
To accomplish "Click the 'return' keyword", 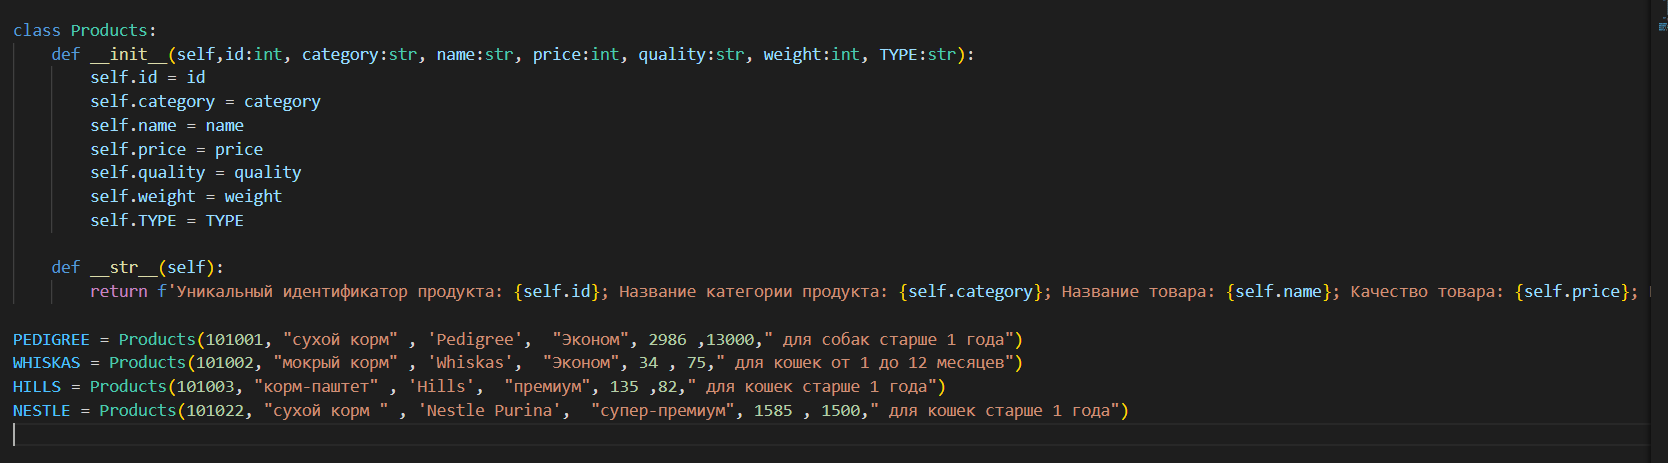I will click(x=119, y=291).
